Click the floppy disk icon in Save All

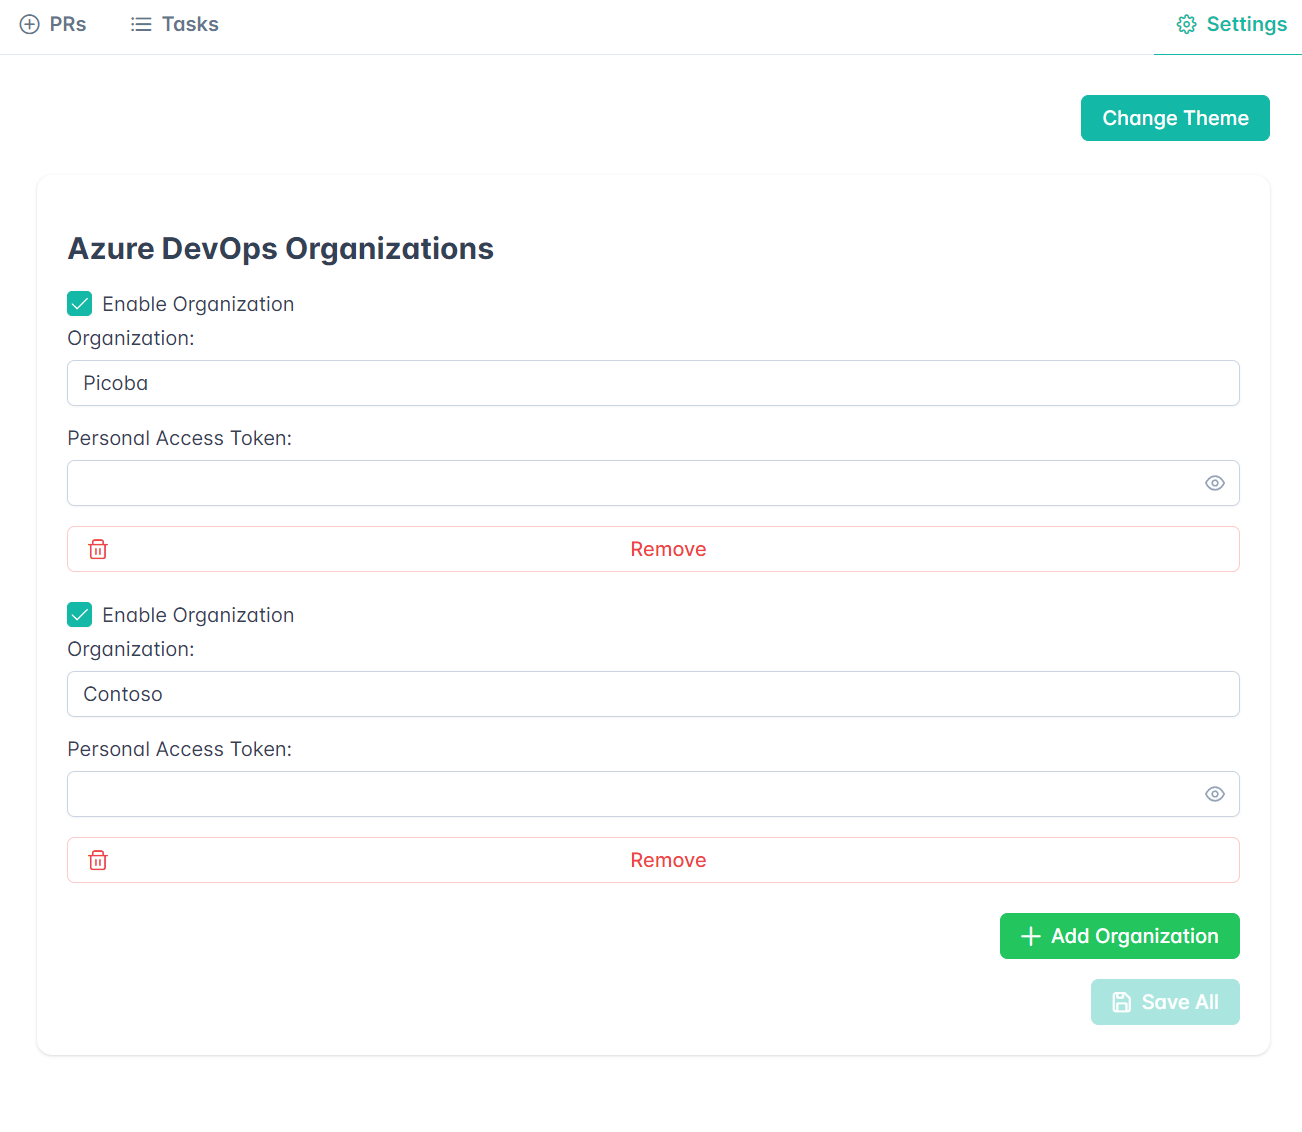click(1122, 1002)
